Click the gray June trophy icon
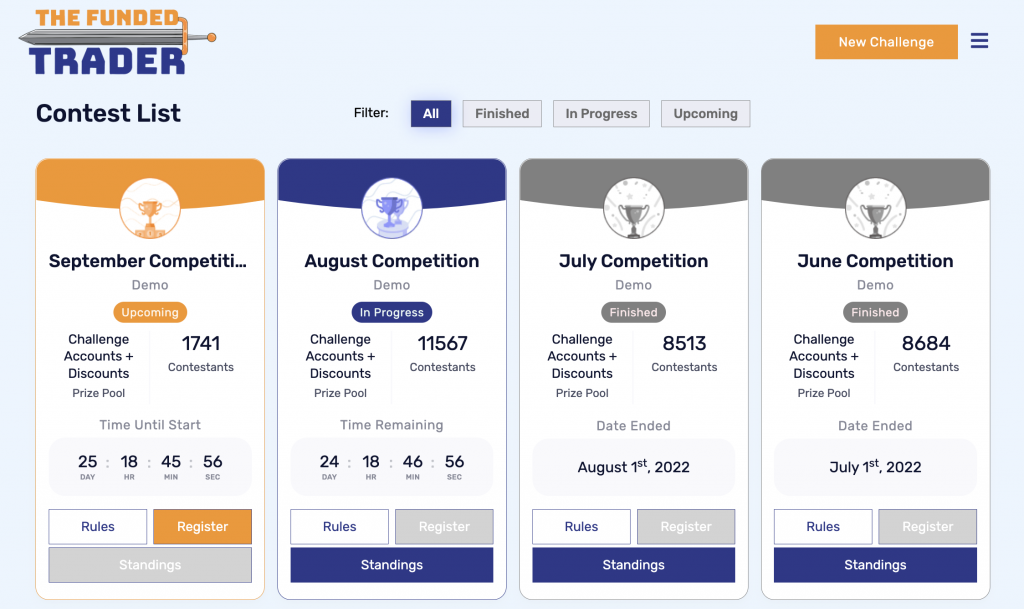This screenshot has width=1024, height=609. pos(875,209)
